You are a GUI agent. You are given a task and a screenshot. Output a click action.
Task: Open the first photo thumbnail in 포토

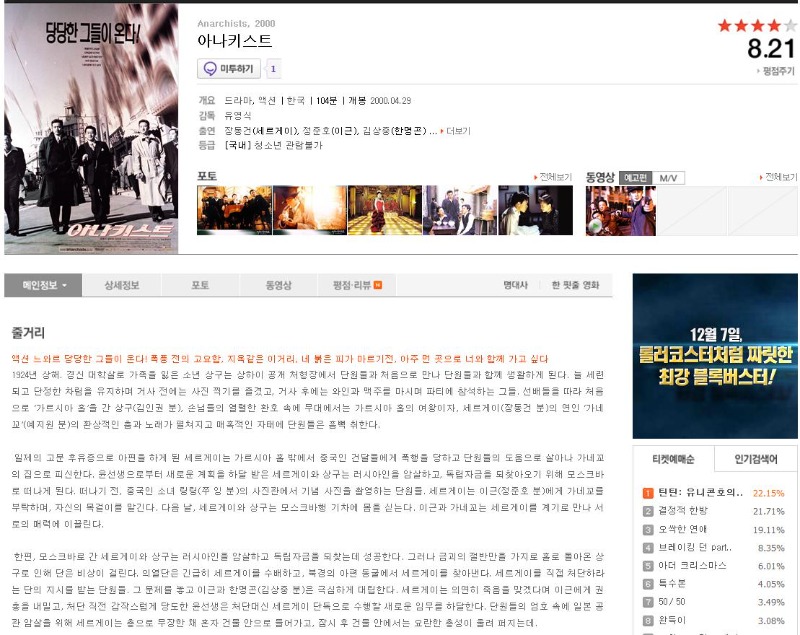(234, 210)
